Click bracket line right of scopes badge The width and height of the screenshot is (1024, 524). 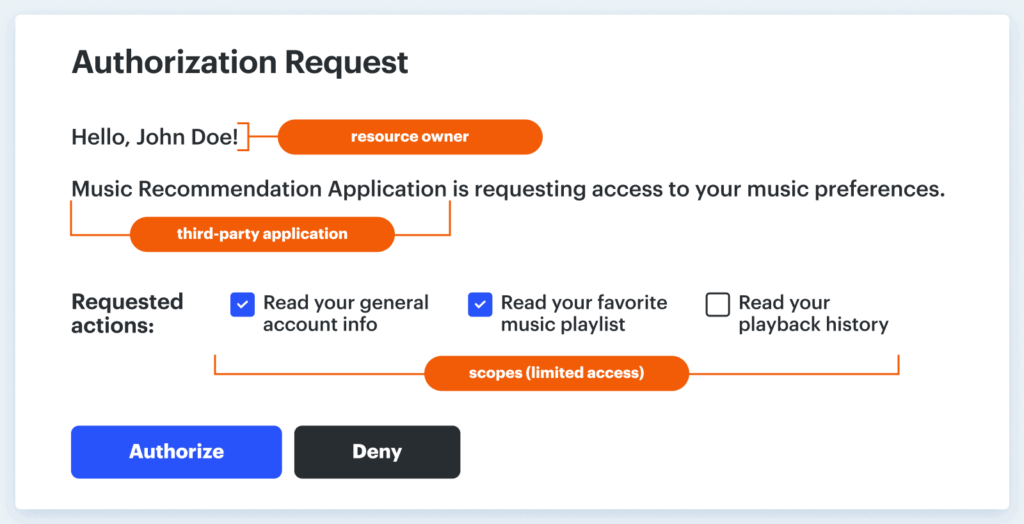(795, 374)
